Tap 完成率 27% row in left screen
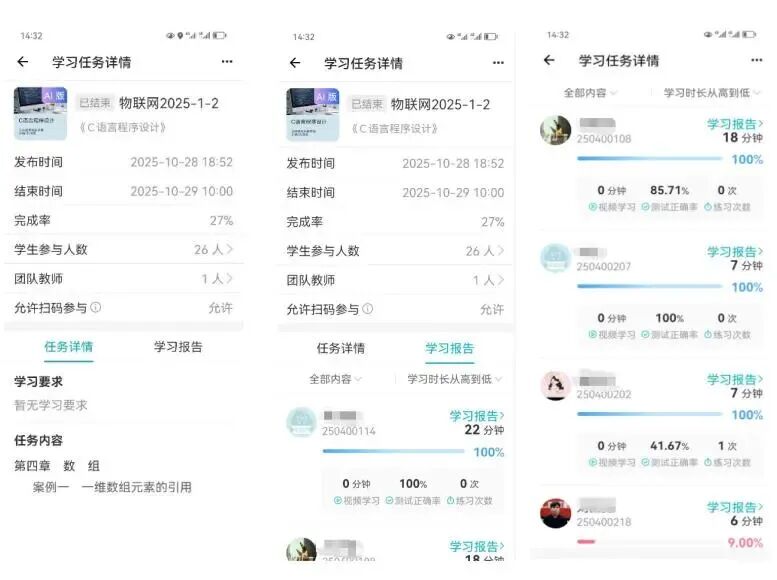 click(x=123, y=220)
